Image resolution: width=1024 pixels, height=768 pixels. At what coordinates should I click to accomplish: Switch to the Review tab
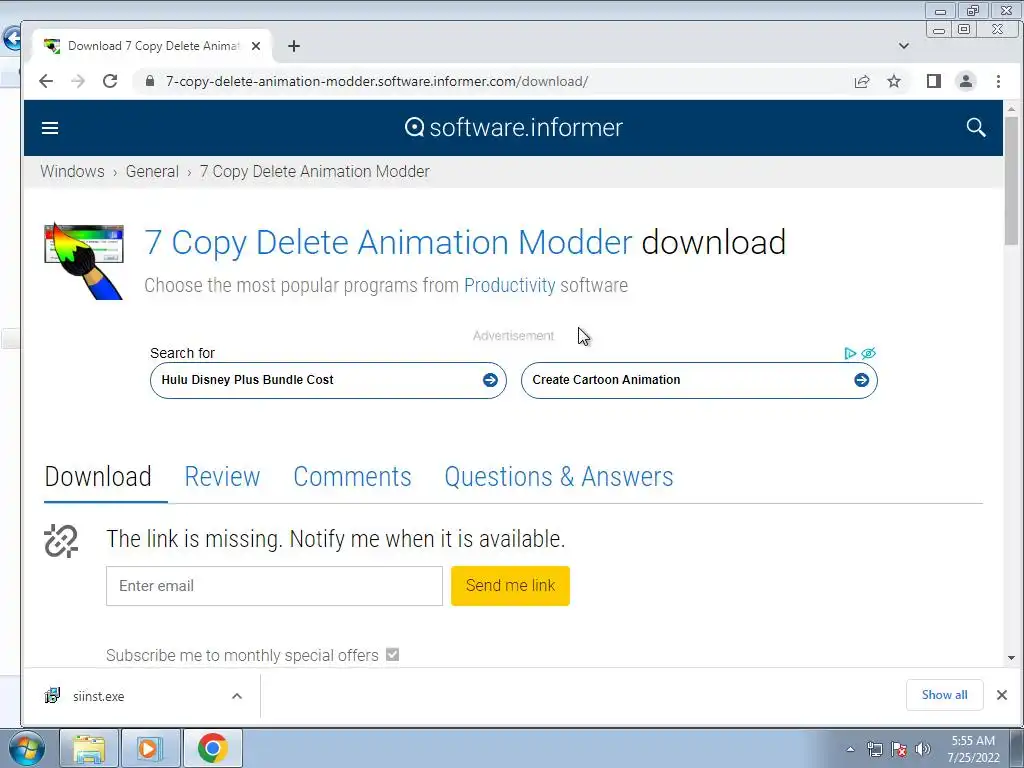pos(222,477)
